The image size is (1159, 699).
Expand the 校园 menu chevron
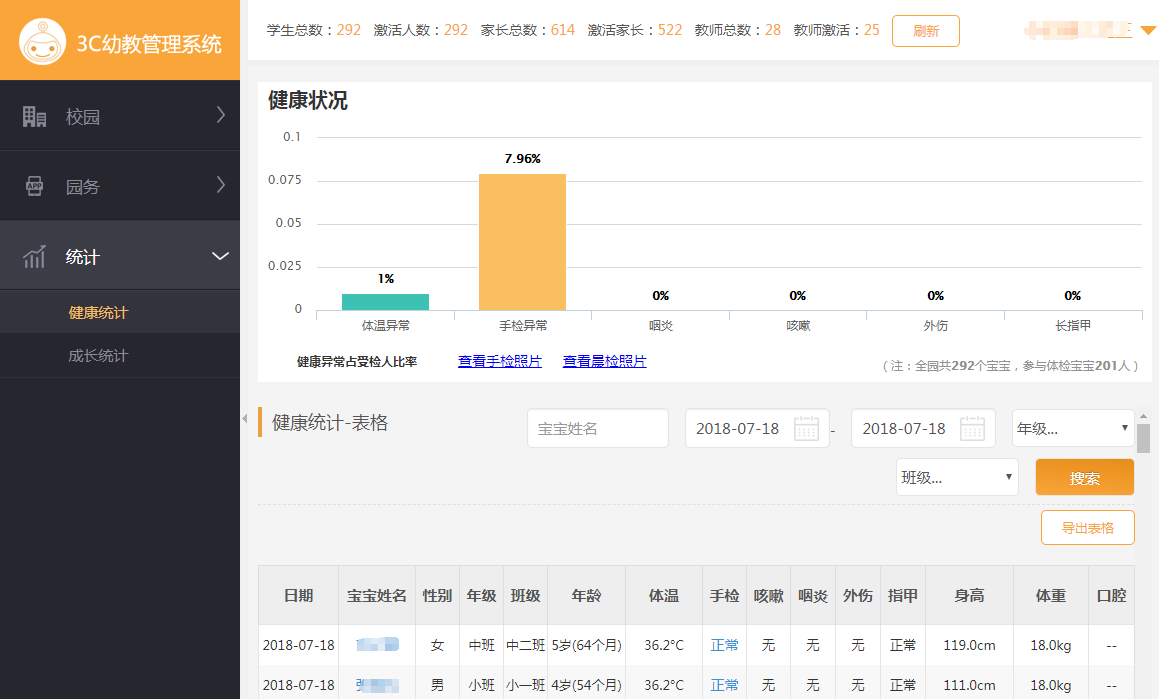tap(221, 116)
